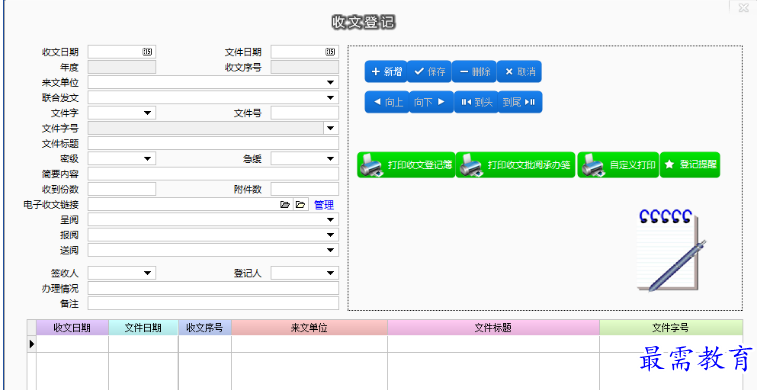Image resolution: width=761 pixels, height=390 pixels.
Task: Expand the 来文单位 dropdown
Action: pyautogui.click(x=331, y=83)
